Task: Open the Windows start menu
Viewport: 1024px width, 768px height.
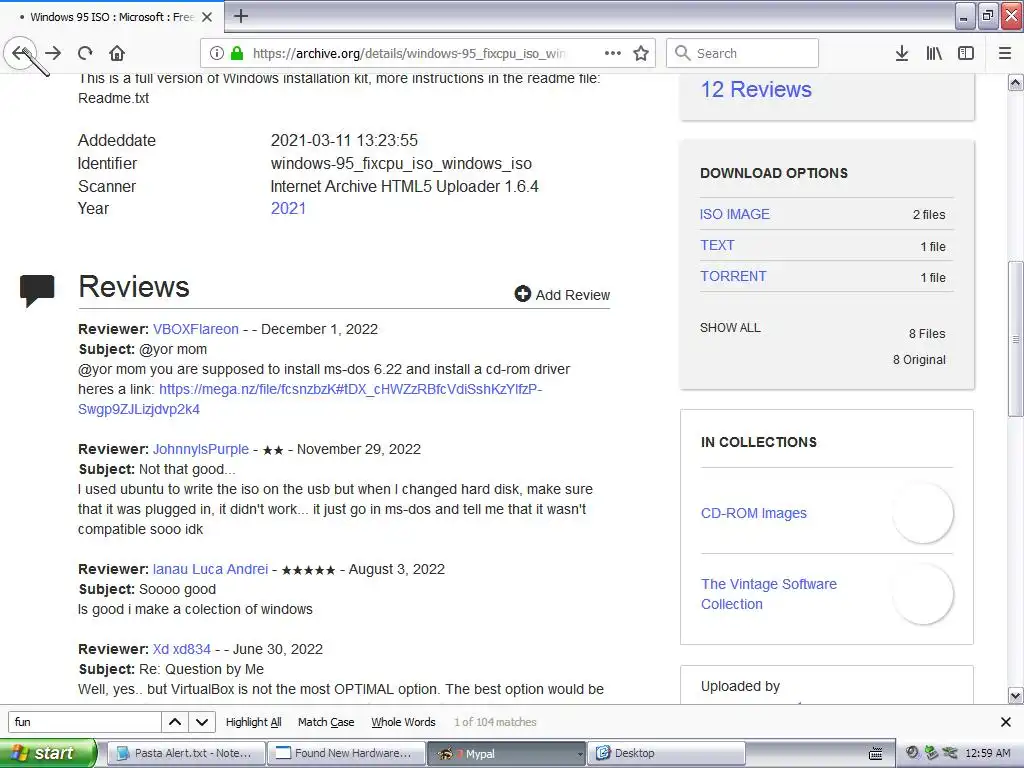Action: point(47,753)
